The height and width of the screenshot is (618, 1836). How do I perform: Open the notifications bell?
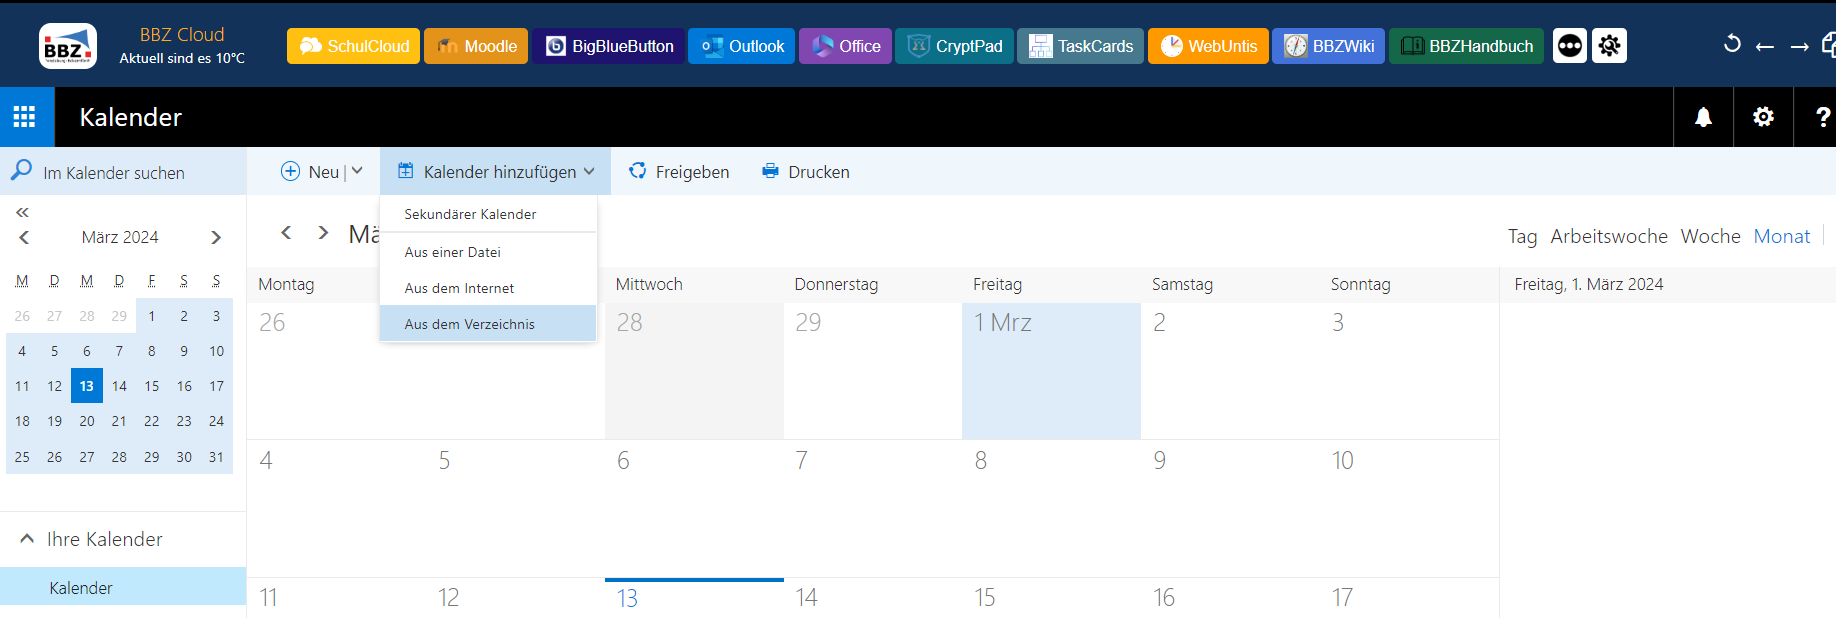1703,117
